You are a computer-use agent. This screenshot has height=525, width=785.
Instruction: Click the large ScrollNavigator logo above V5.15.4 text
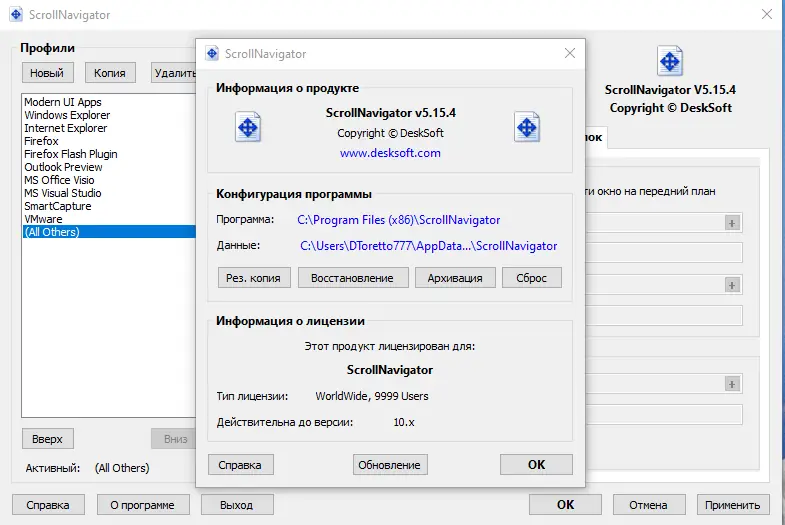670,61
